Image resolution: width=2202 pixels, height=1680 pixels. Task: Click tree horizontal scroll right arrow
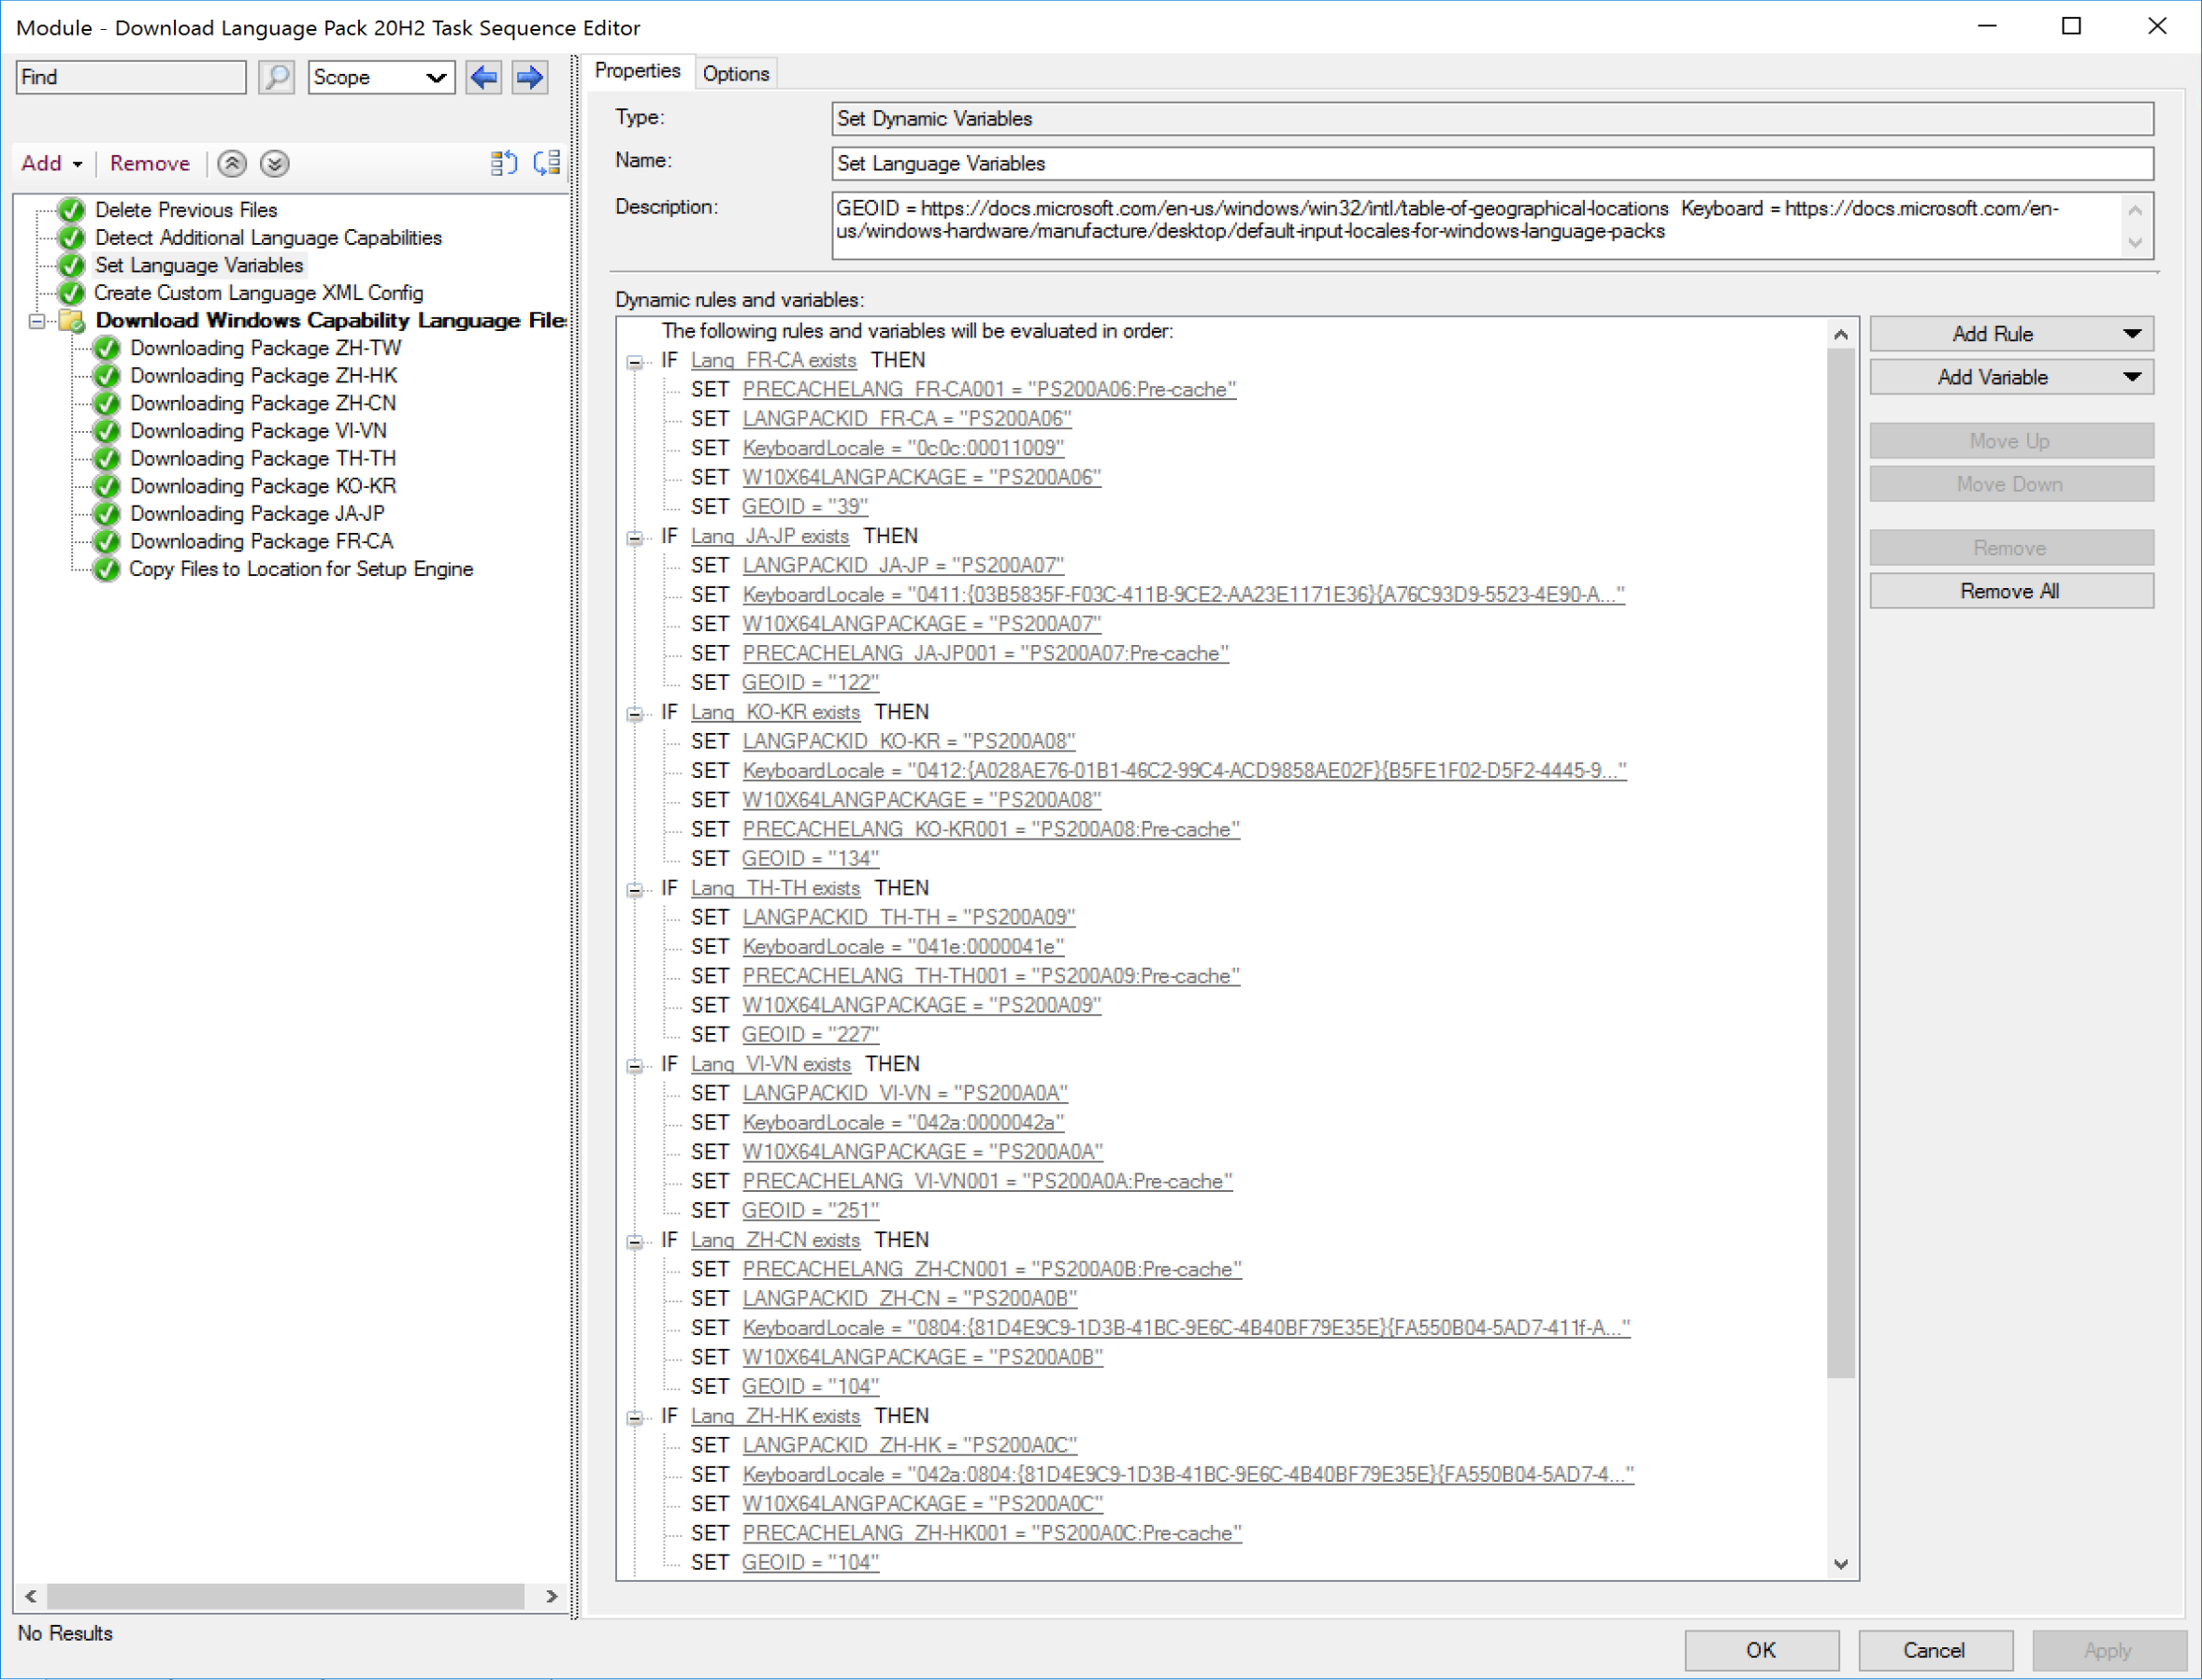[x=551, y=1596]
